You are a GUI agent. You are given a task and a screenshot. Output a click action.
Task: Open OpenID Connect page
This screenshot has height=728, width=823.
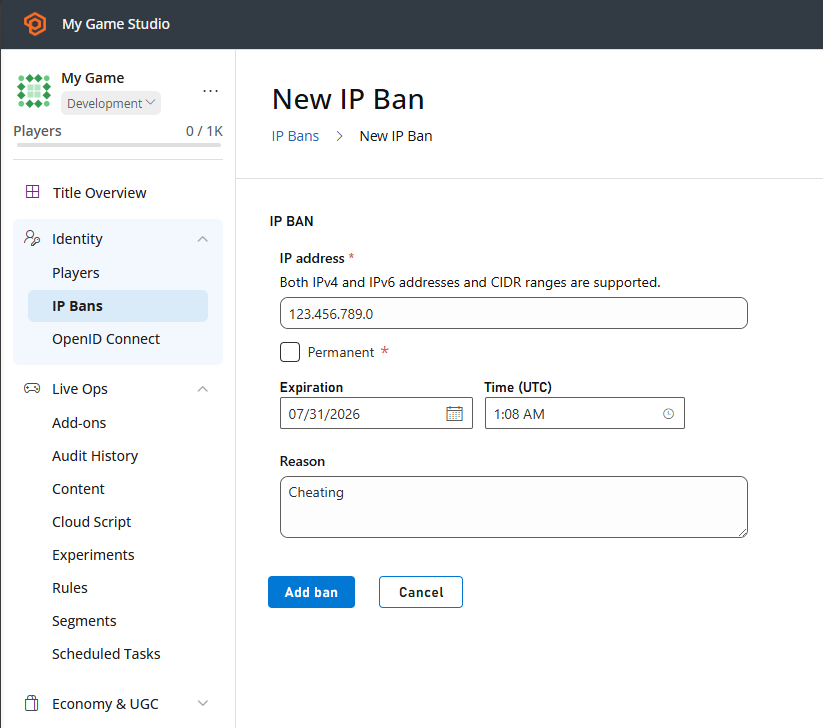[x=106, y=339]
